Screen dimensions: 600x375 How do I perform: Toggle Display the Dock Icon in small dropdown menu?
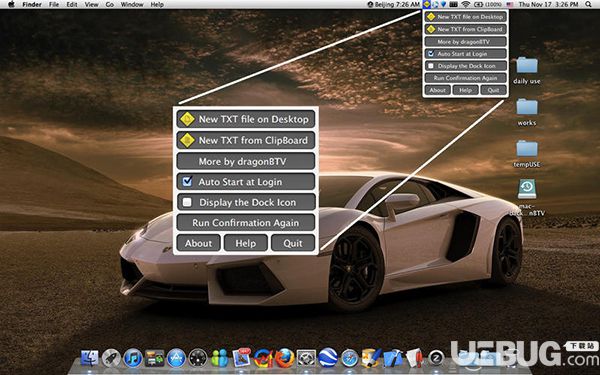431,66
